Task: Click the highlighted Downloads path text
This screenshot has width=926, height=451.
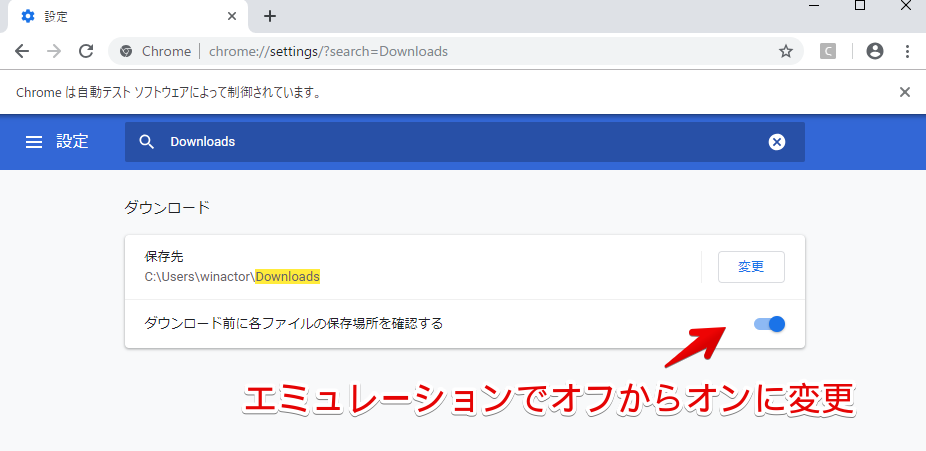Action: (x=288, y=276)
